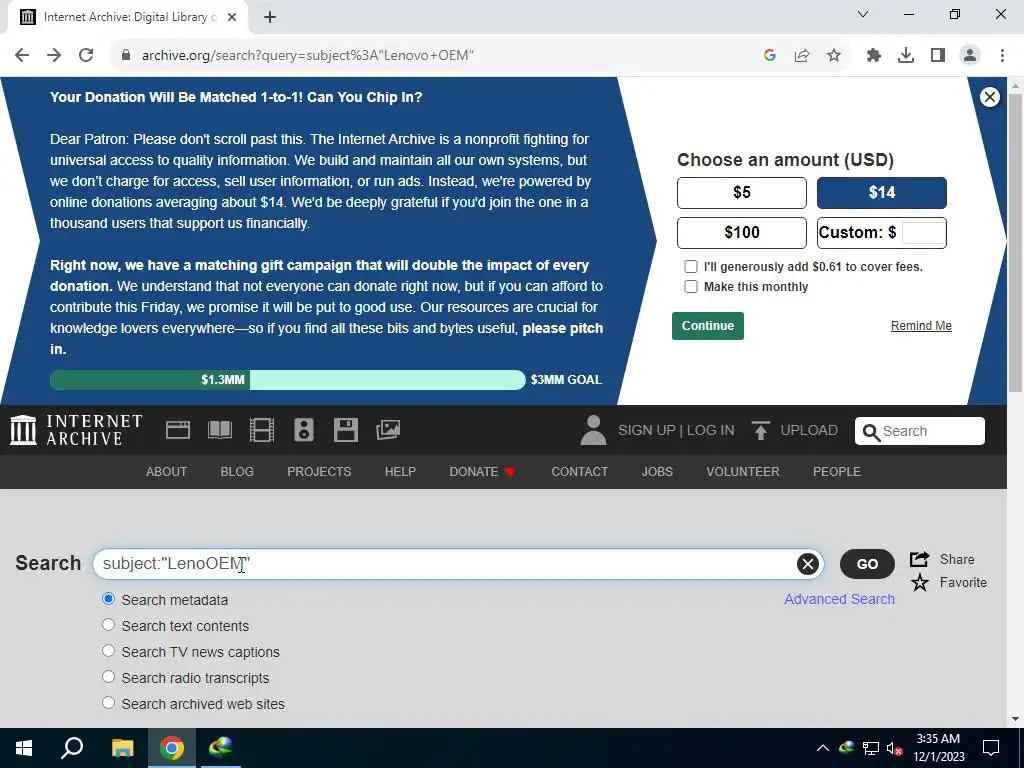This screenshot has height=768, width=1024.
Task: Close the Internet Archive tab
Action: [x=232, y=18]
